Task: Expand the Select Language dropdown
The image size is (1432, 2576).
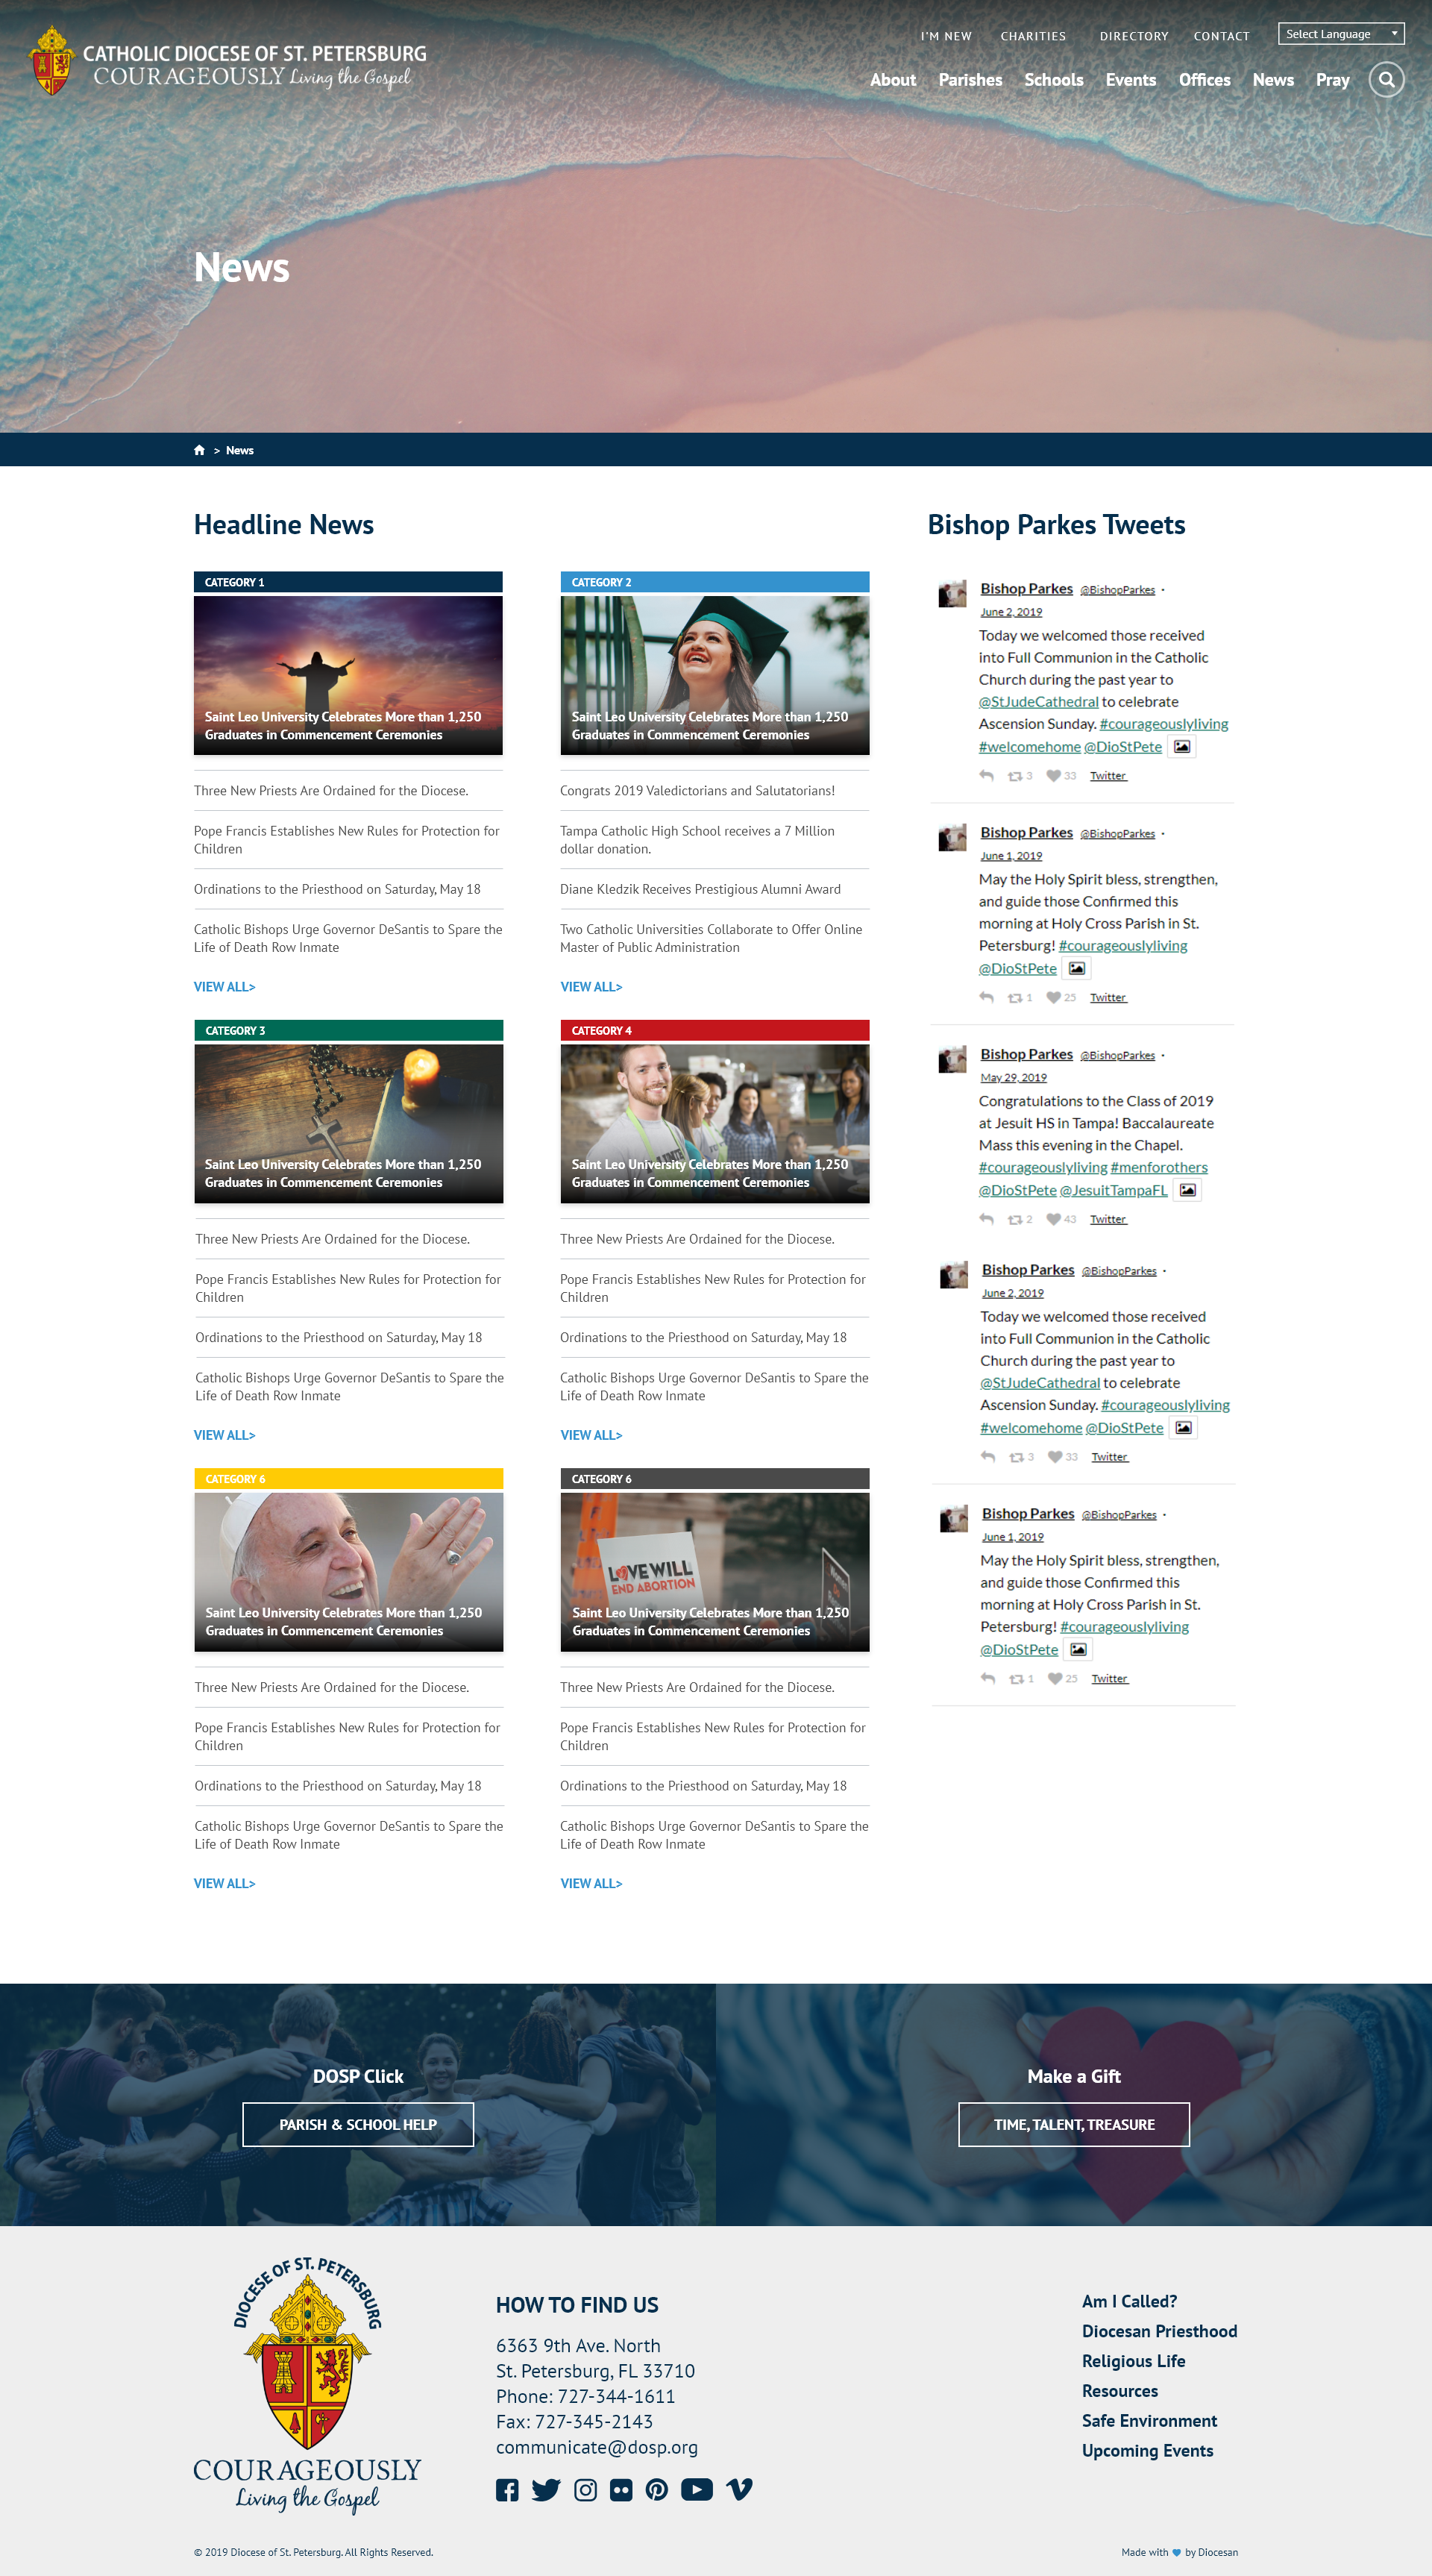Action: point(1340,34)
